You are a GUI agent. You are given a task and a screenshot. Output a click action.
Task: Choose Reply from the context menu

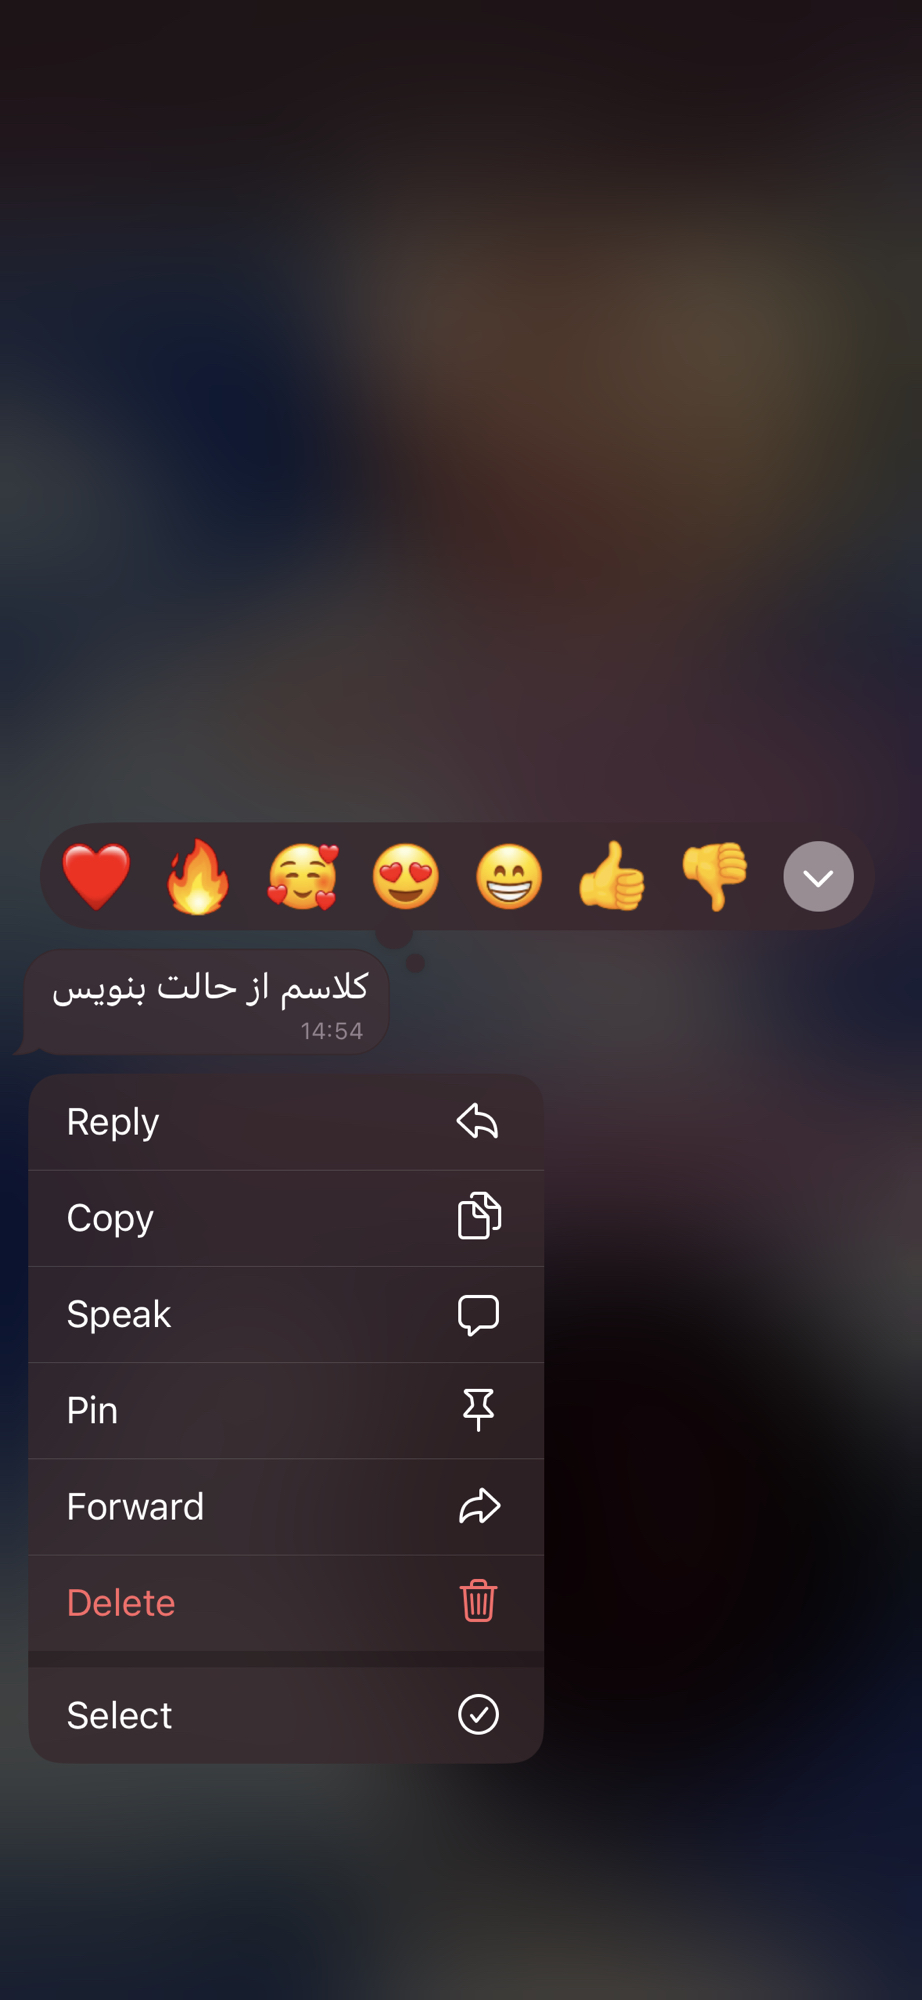[x=286, y=1122]
